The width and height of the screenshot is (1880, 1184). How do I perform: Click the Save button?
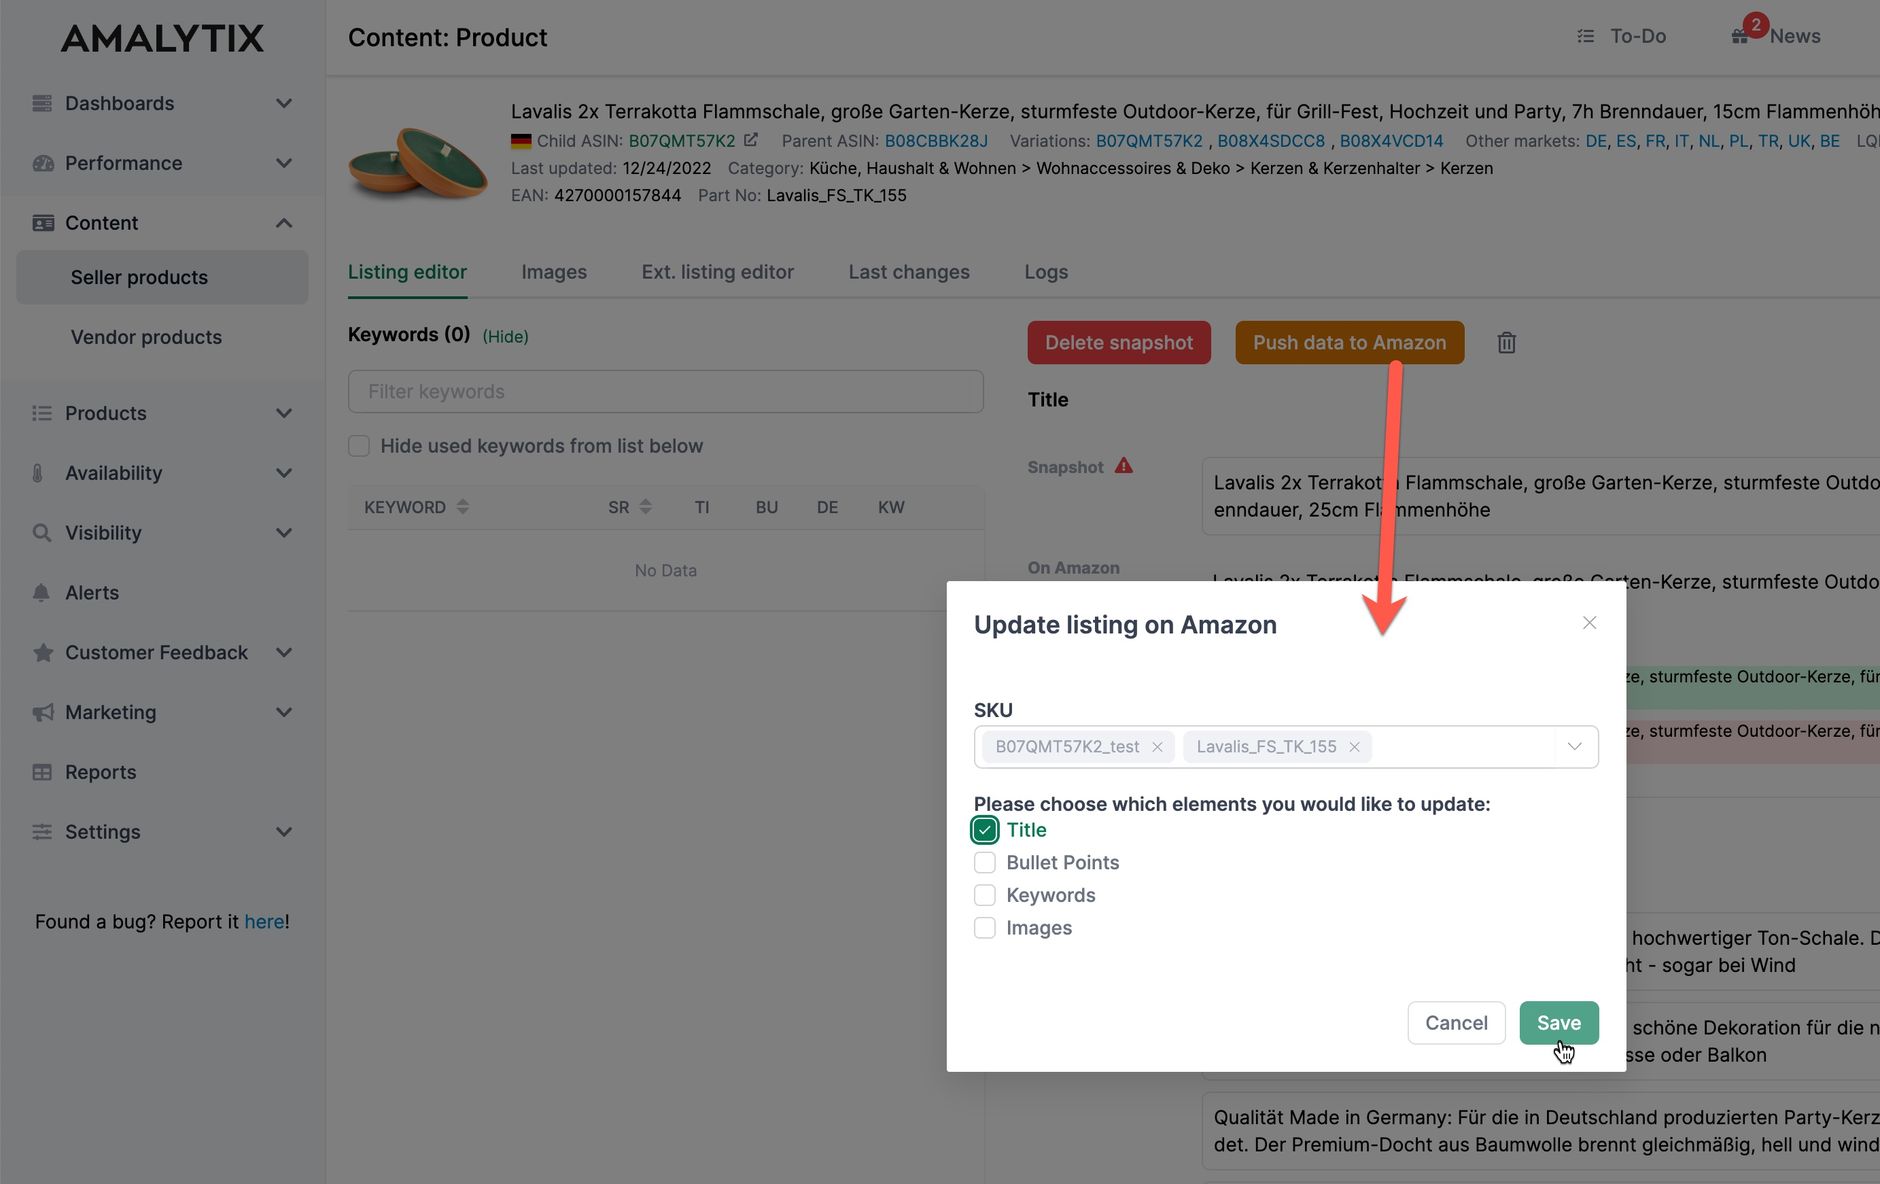tap(1559, 1023)
